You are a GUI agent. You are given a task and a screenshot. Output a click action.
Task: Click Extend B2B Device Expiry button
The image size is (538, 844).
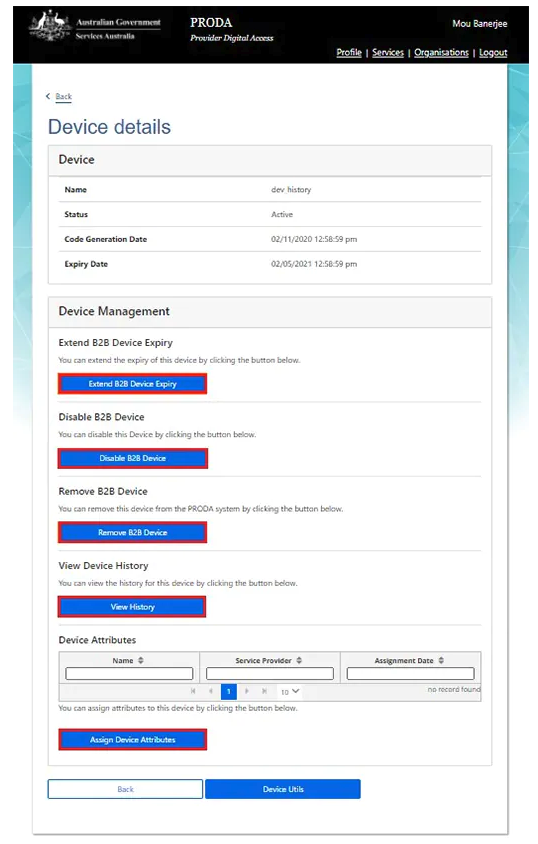(132, 384)
